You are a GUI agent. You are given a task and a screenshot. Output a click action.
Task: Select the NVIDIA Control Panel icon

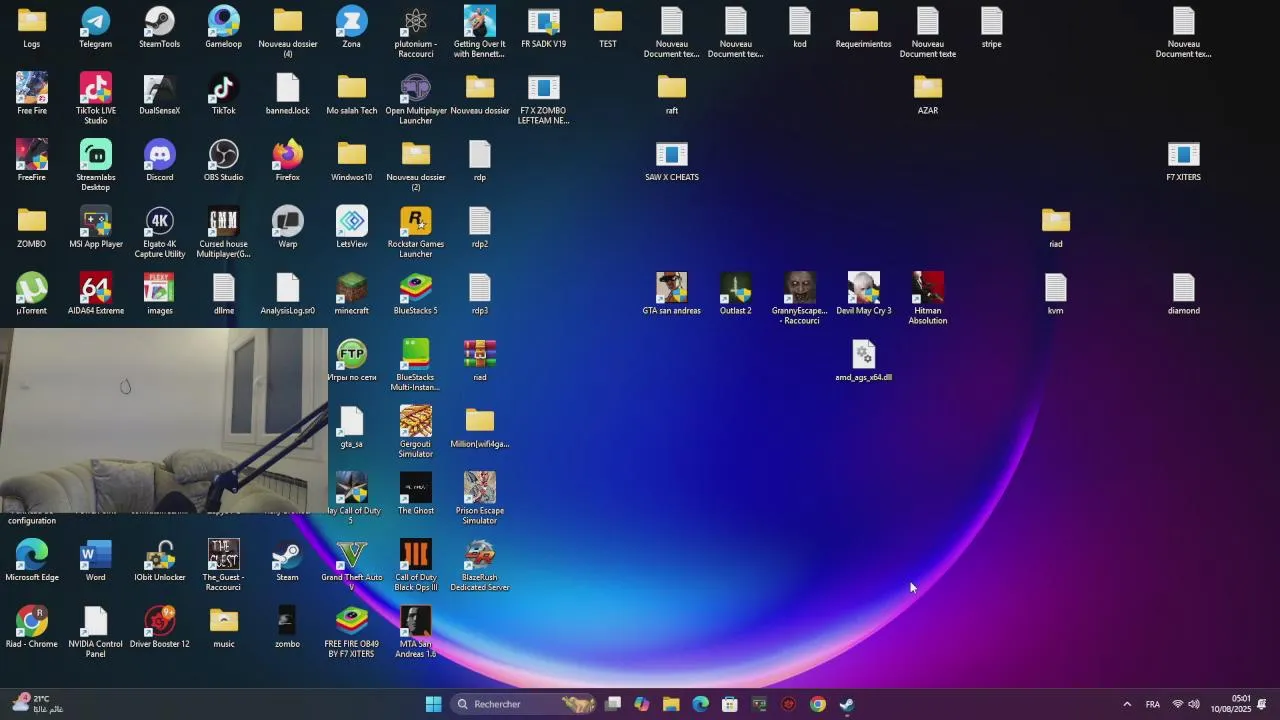[x=96, y=632]
